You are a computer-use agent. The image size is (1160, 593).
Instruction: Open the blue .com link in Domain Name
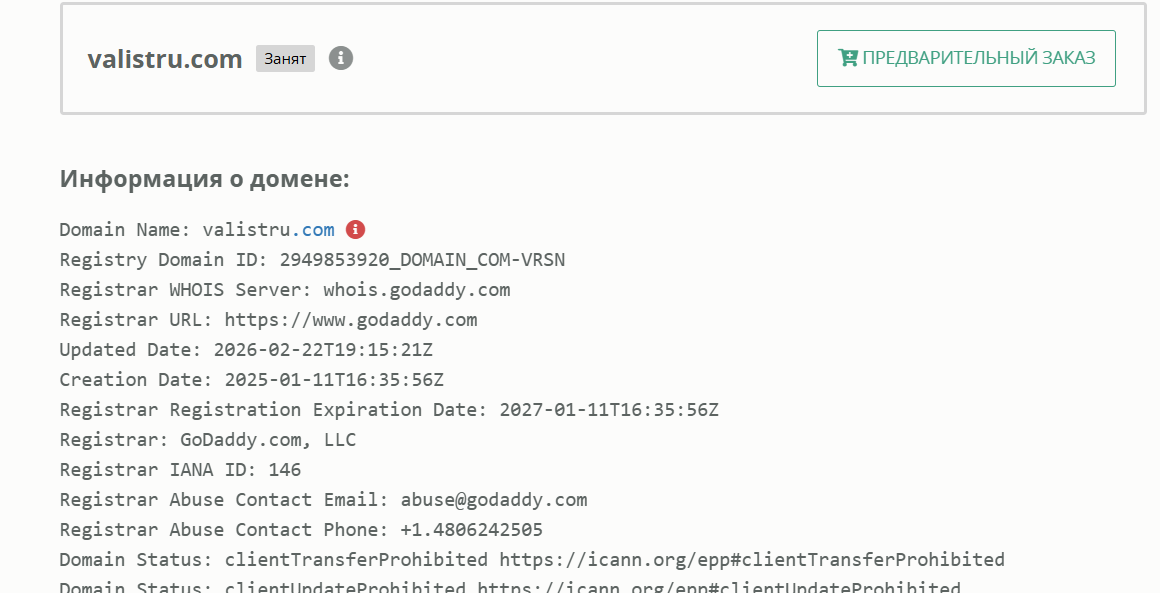pos(318,230)
